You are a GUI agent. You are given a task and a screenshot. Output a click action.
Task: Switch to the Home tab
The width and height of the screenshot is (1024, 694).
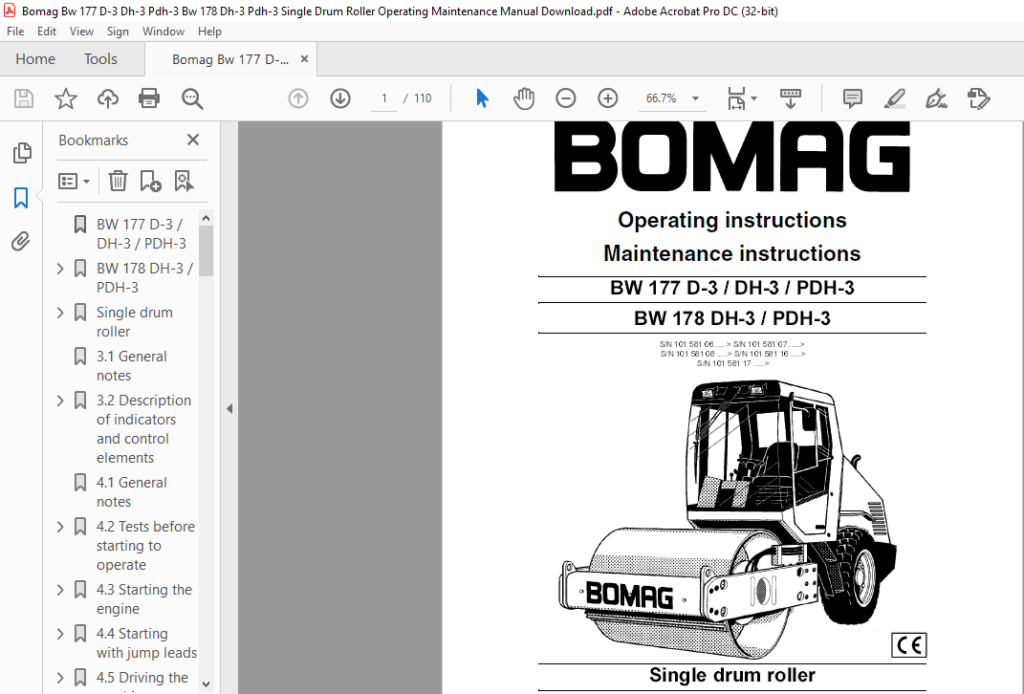(35, 59)
